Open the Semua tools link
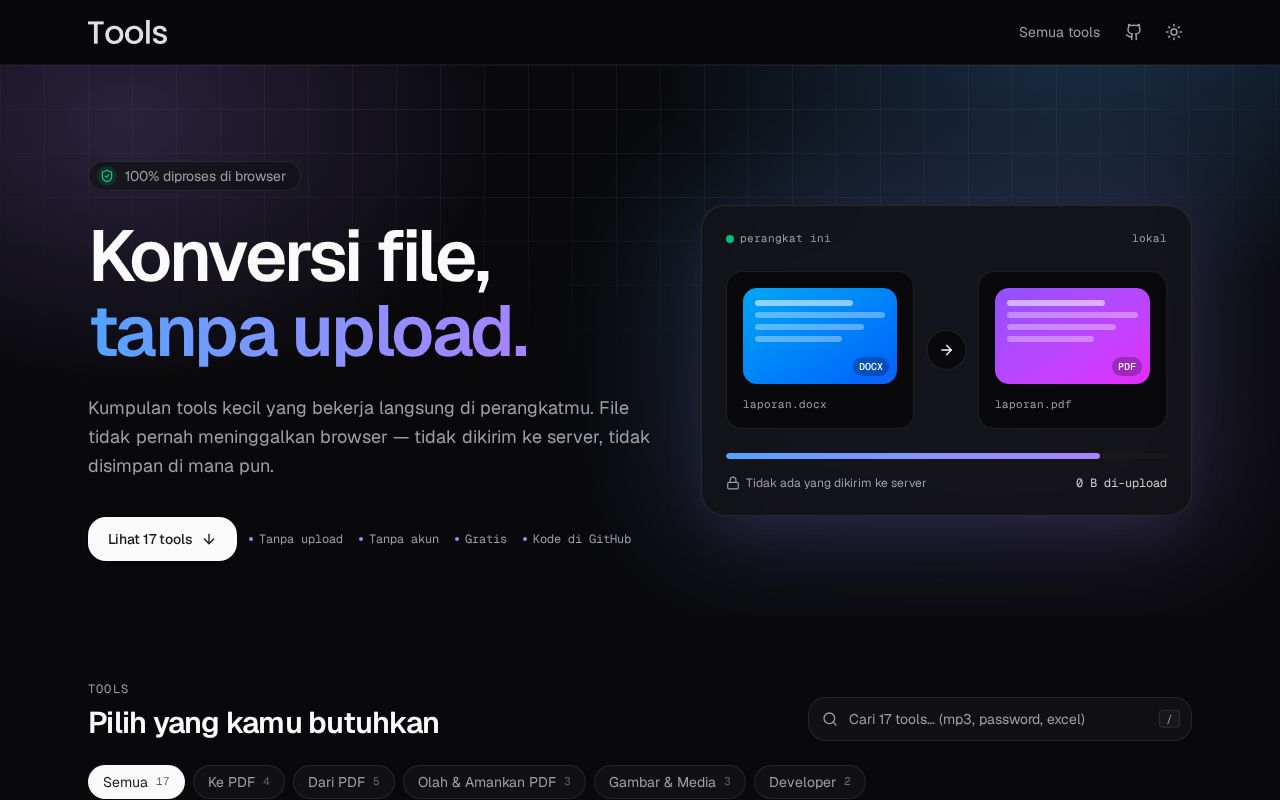This screenshot has width=1280, height=800. (1059, 32)
